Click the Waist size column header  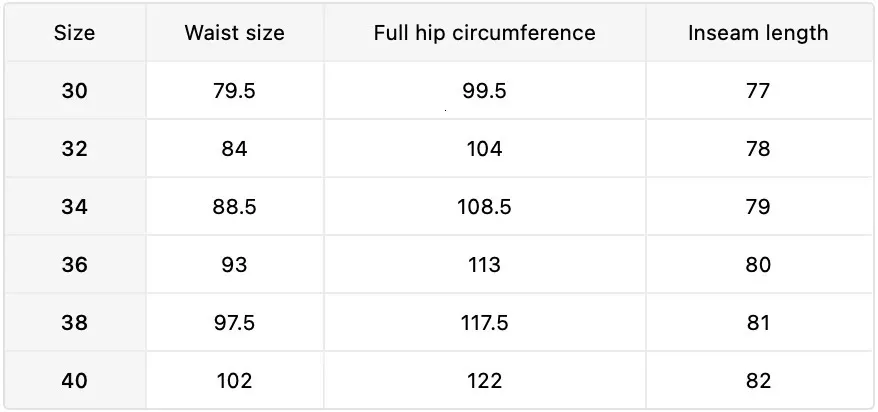pos(234,33)
